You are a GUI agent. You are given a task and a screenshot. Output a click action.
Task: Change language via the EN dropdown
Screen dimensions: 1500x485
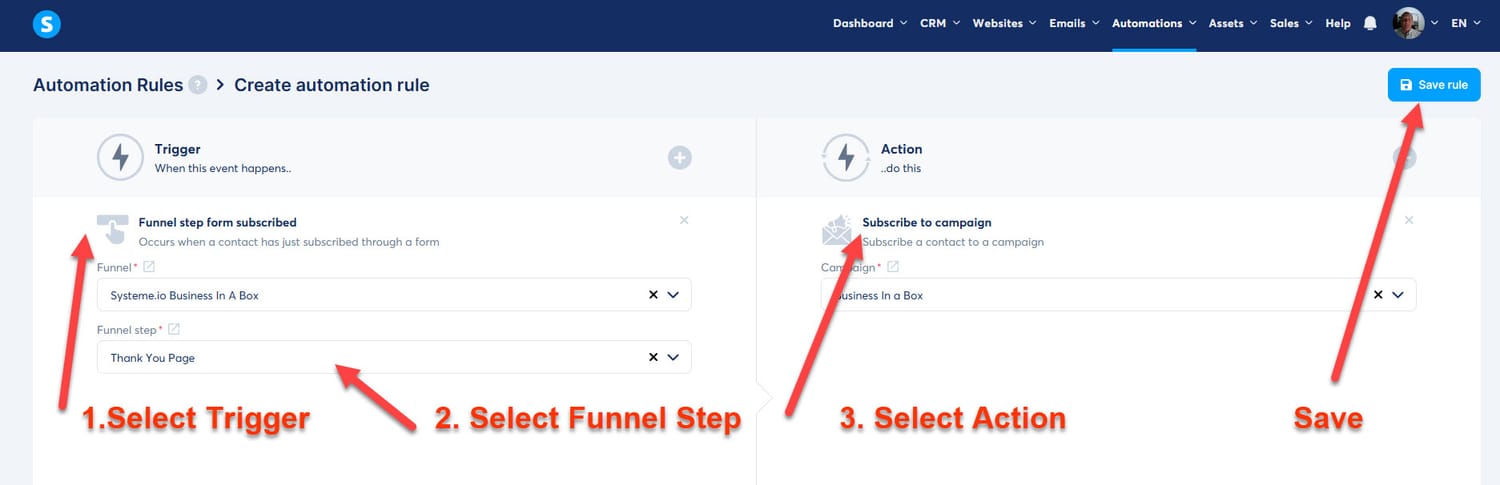(1466, 23)
